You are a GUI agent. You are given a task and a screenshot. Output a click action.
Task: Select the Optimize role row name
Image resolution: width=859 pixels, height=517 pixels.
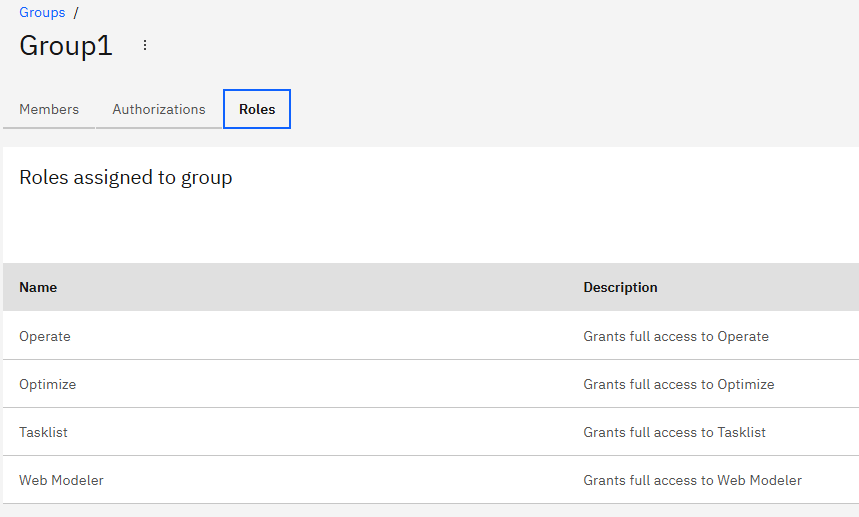[x=48, y=384]
